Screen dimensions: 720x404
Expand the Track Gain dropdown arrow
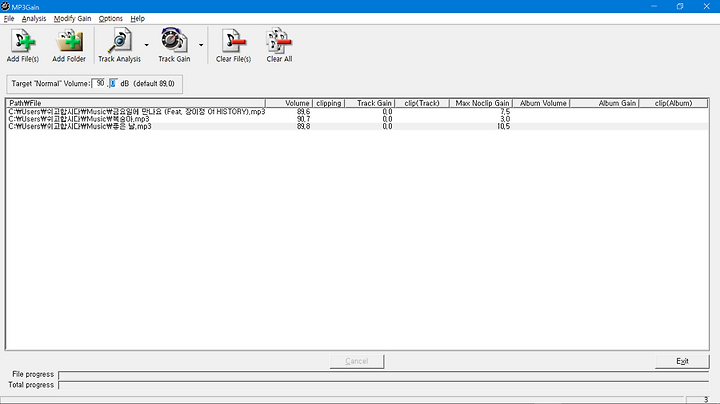coord(201,45)
